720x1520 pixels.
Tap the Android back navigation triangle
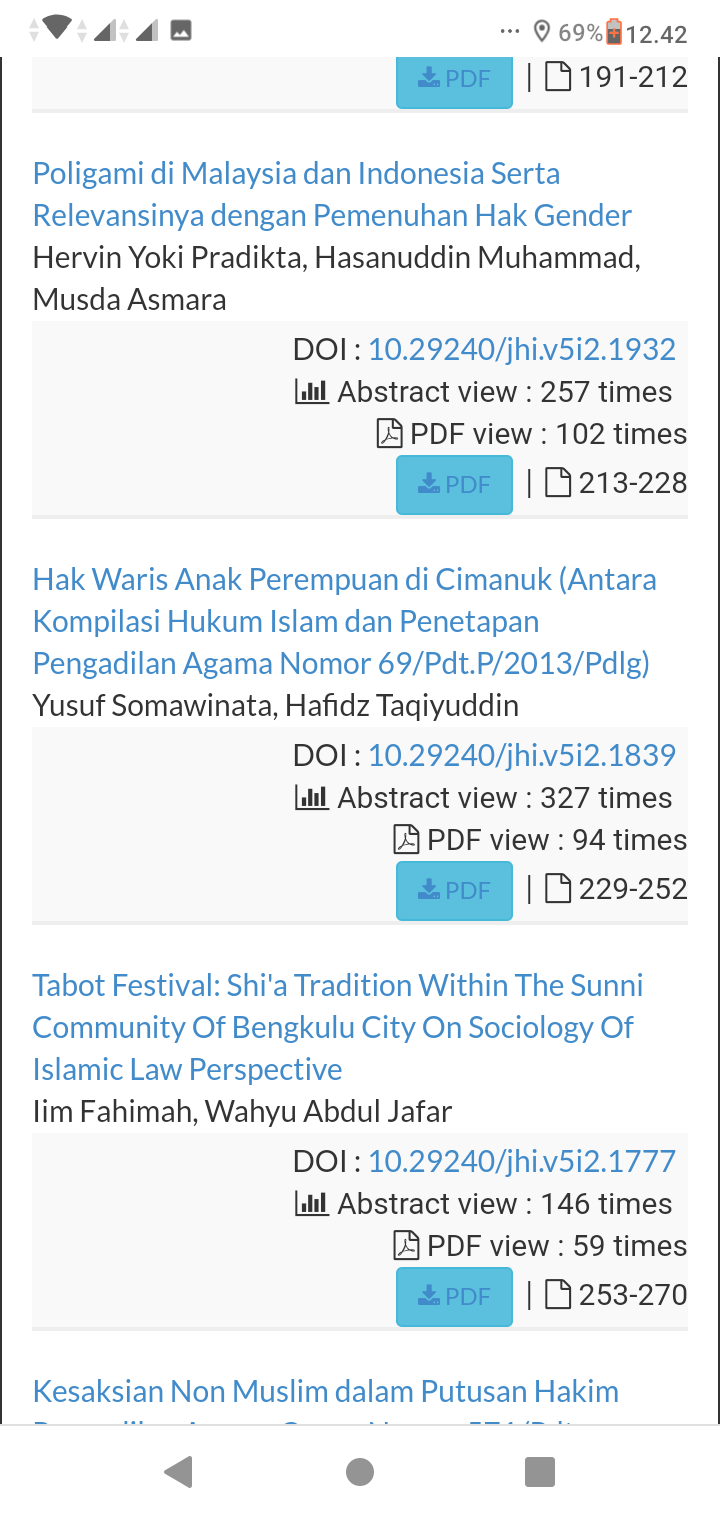178,1472
